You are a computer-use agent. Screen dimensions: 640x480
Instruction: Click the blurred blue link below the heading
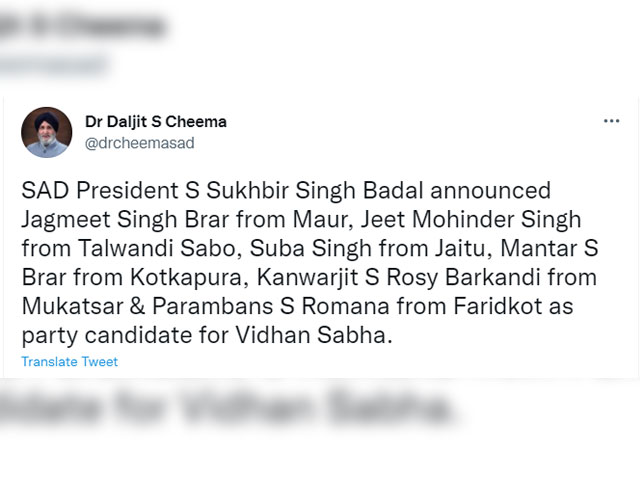55,63
